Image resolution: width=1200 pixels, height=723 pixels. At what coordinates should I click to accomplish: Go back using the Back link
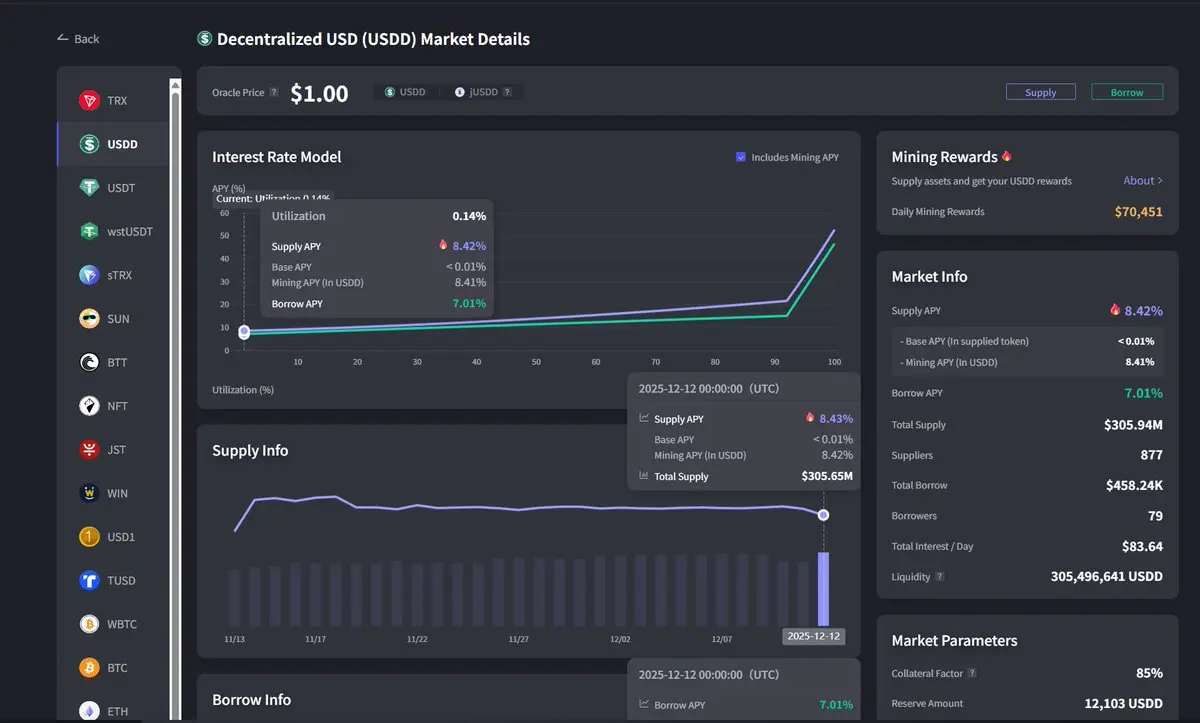click(78, 39)
